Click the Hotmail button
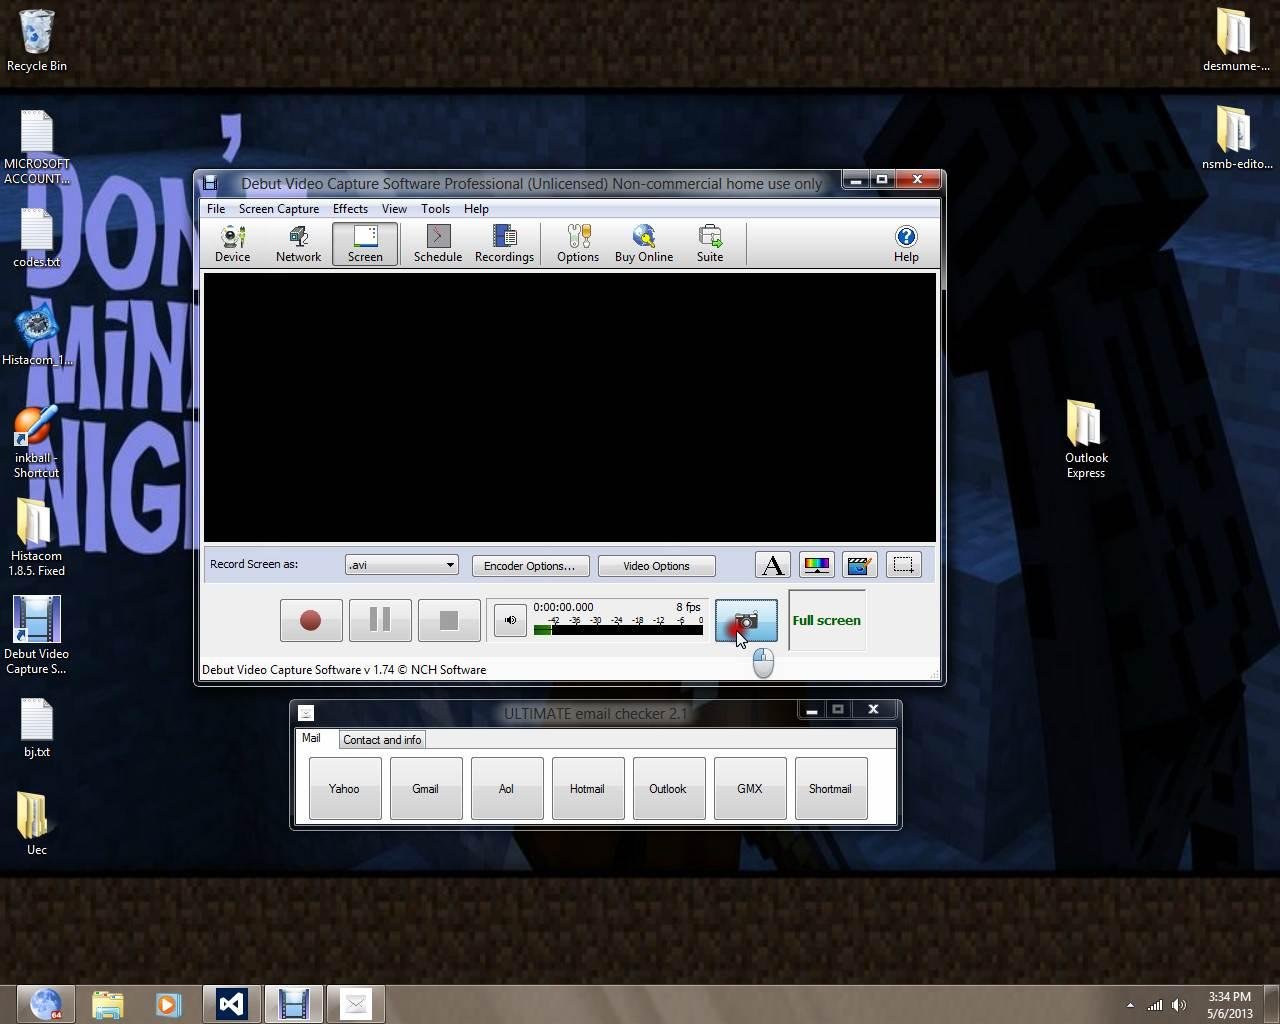The width and height of the screenshot is (1280, 1024). point(588,789)
